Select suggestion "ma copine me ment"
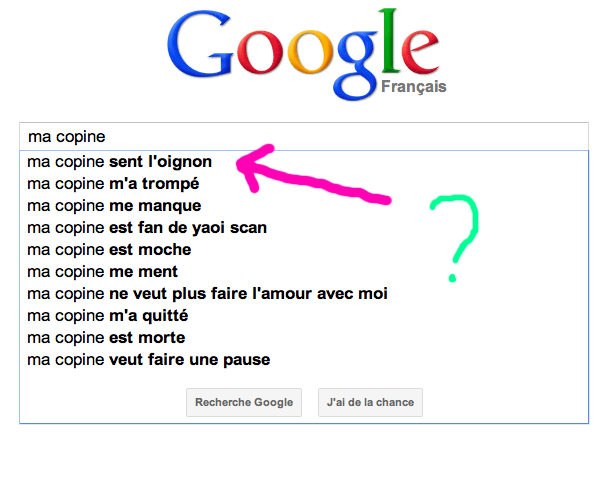 102,271
